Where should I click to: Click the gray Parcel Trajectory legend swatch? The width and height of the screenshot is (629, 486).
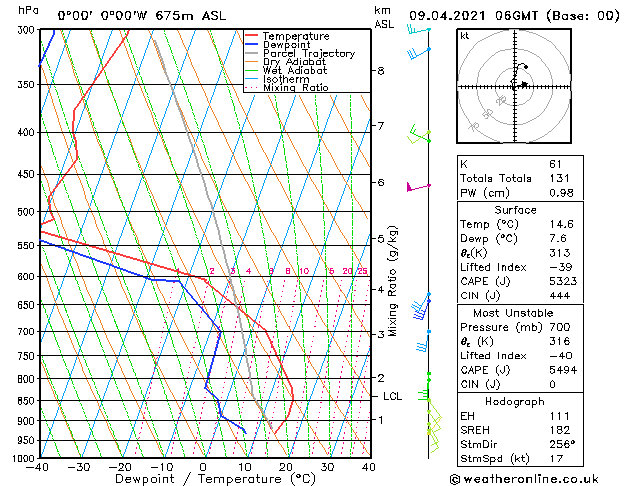tap(252, 53)
